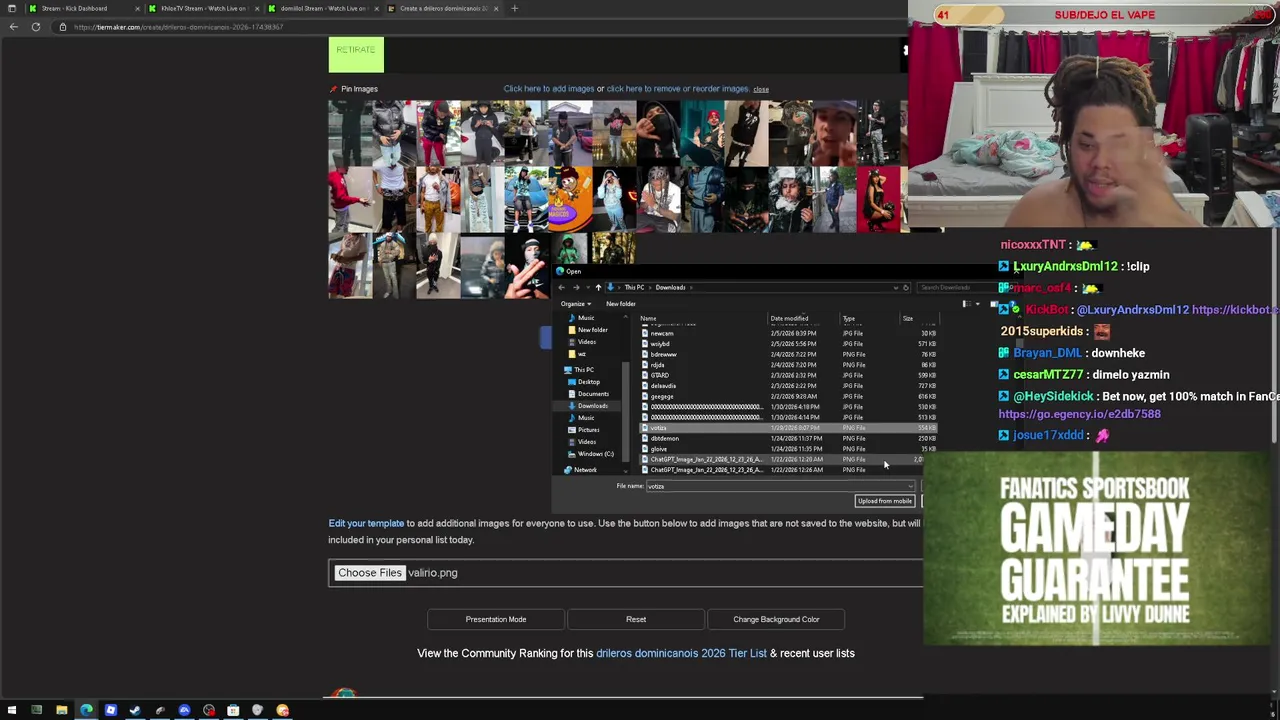Open the recent user lists link

[817, 653]
